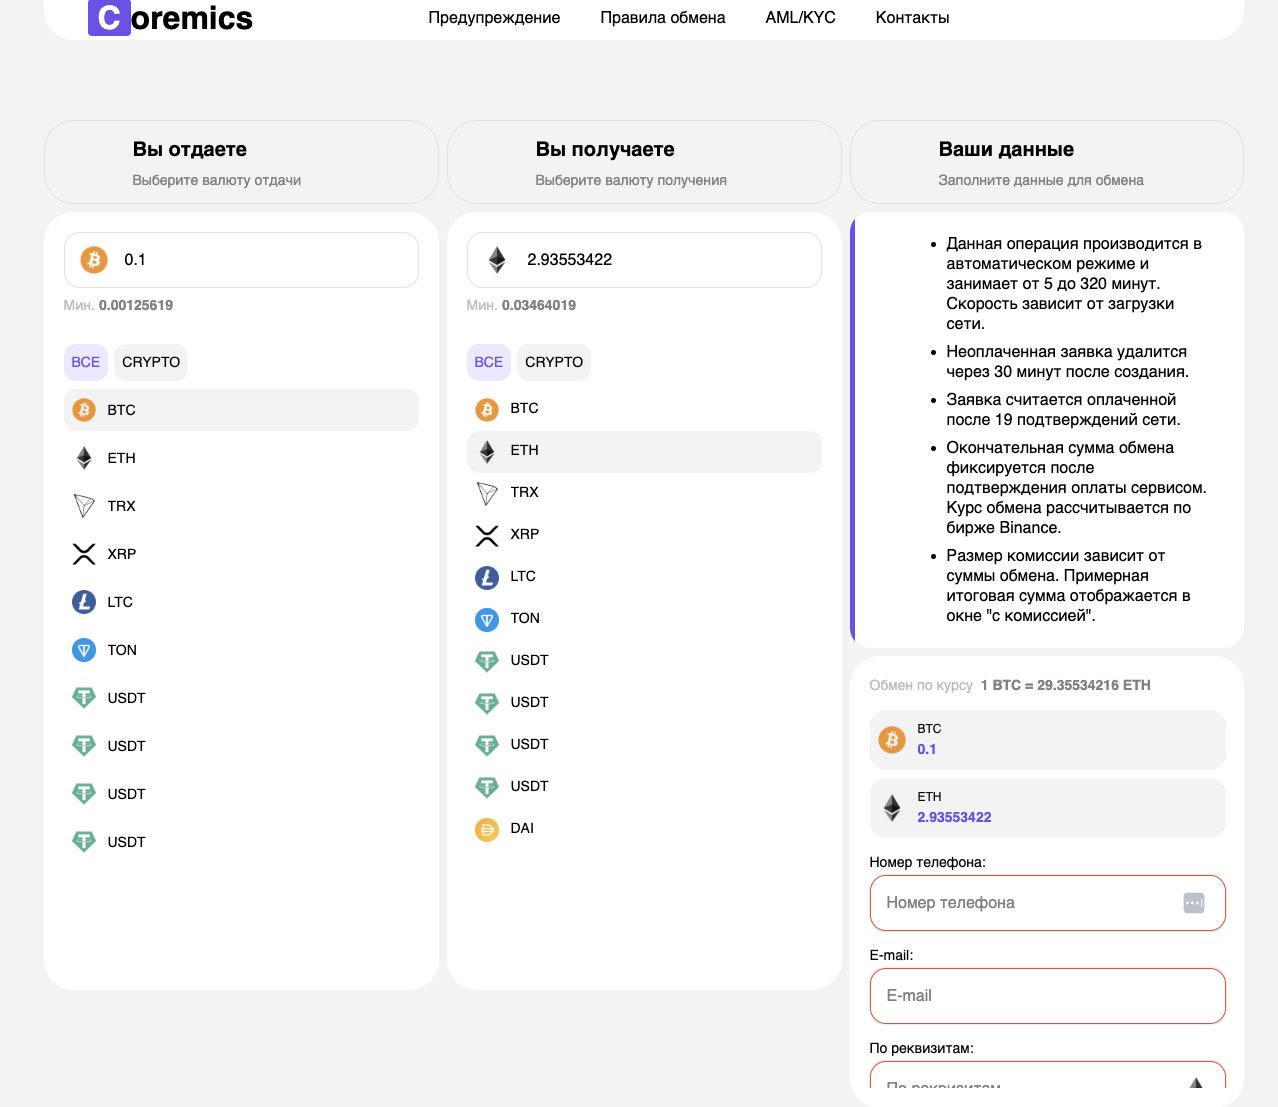Filter give currencies by CRYPTO
The width and height of the screenshot is (1278, 1107).
(151, 362)
